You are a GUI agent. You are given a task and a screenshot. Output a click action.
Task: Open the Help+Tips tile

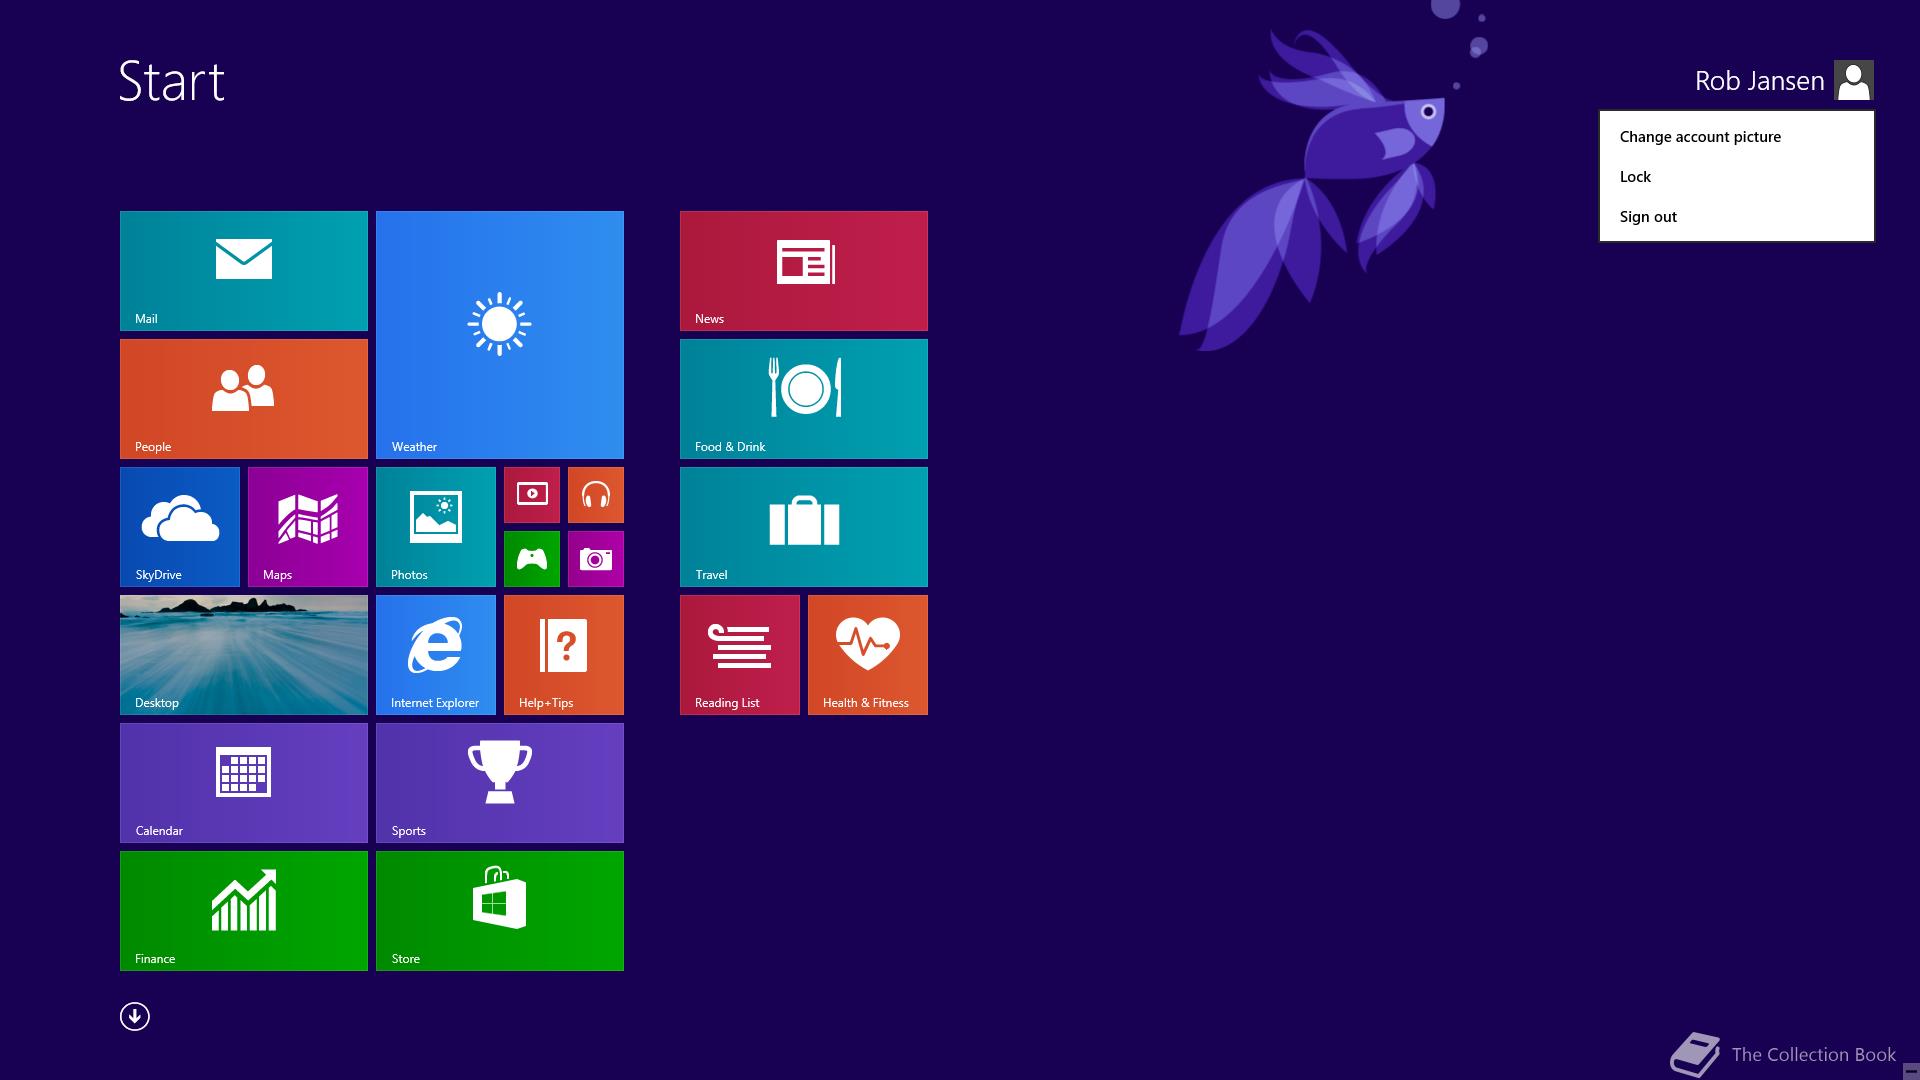563,654
